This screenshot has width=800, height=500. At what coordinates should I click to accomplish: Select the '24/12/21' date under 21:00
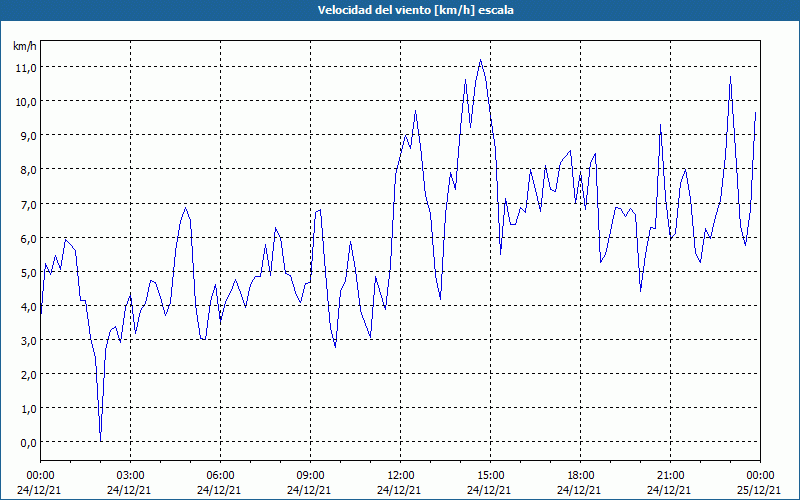669,490
